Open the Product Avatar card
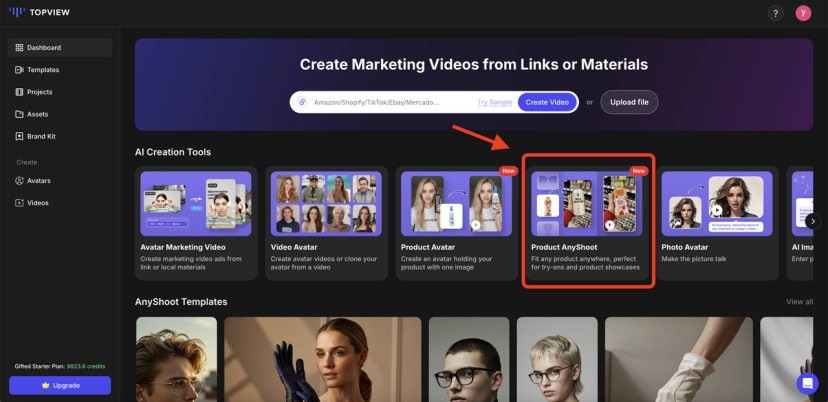 click(x=456, y=223)
